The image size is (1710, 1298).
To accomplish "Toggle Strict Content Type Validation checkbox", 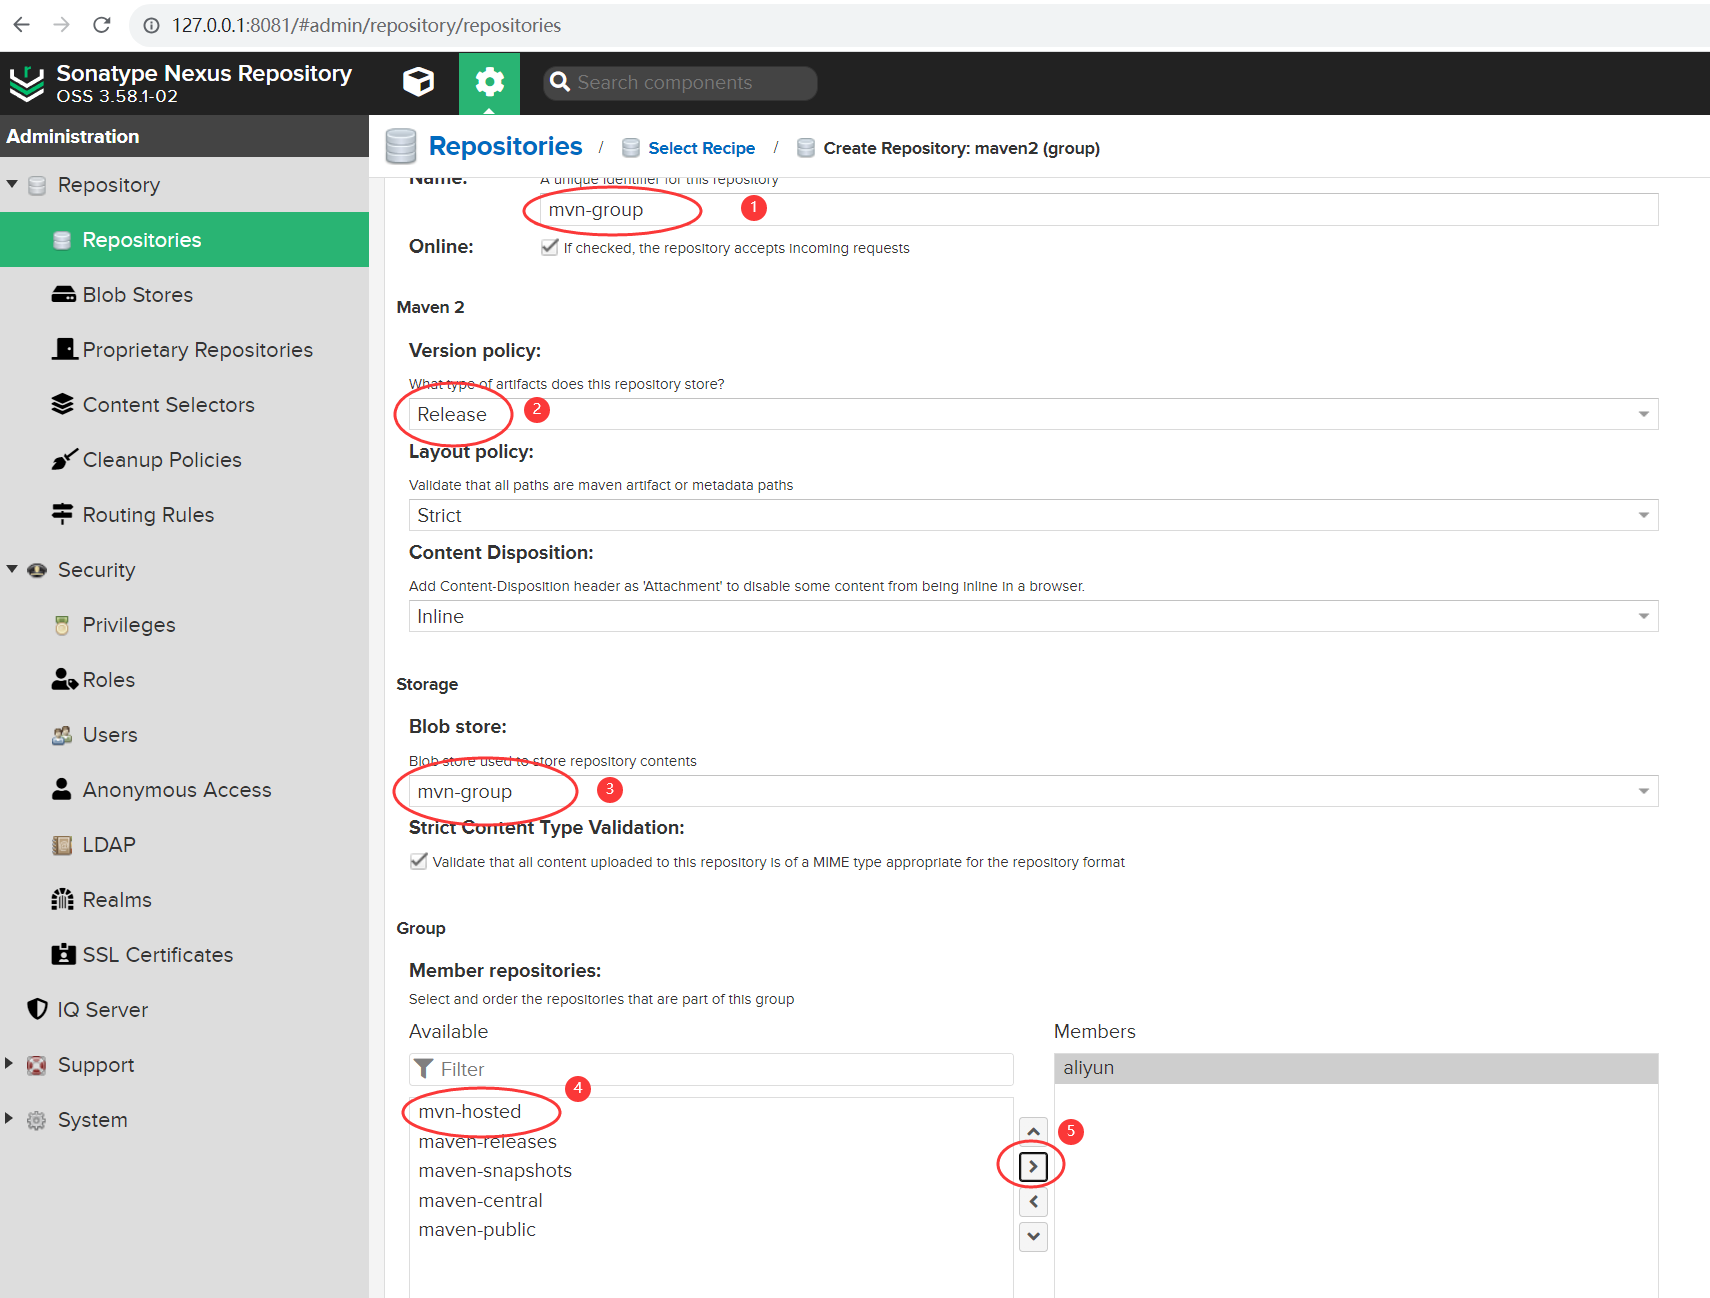I will click(x=419, y=861).
